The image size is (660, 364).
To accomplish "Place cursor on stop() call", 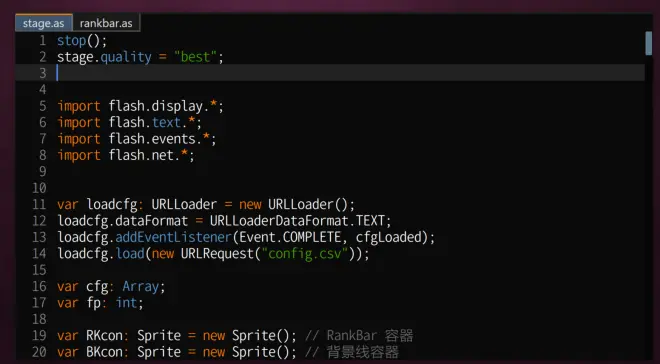I will [x=82, y=41].
